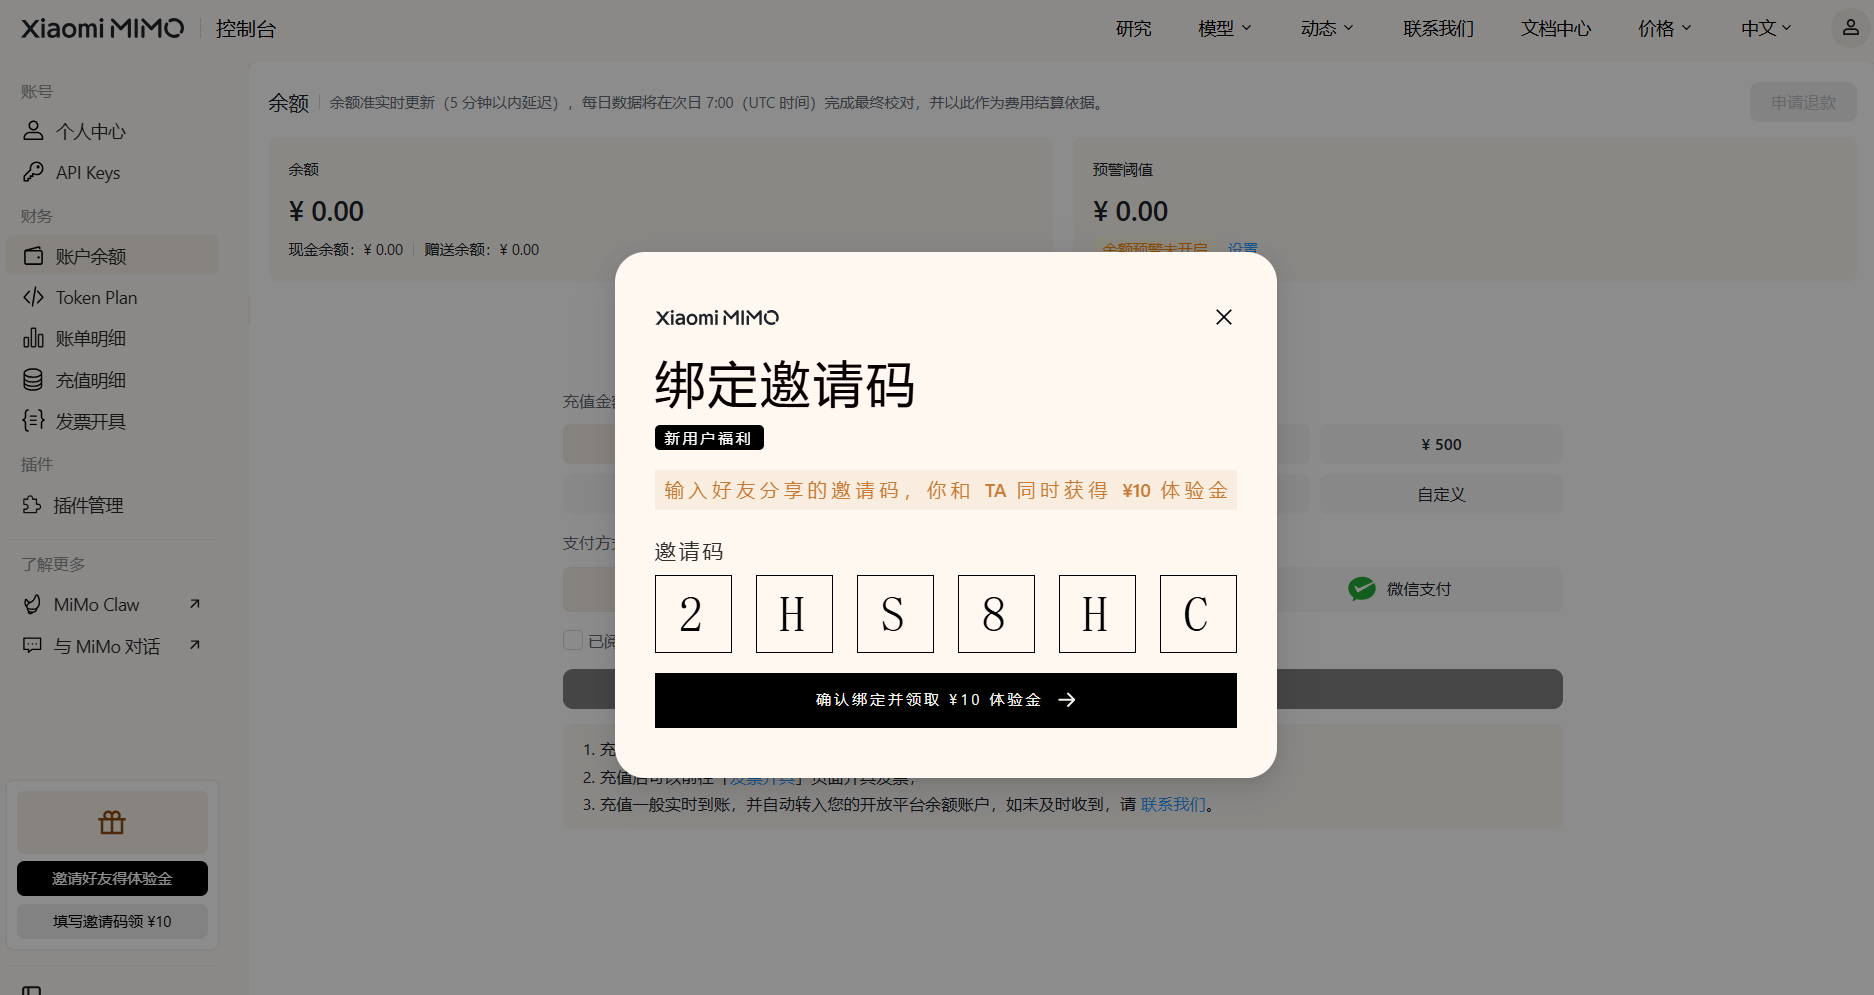Select the fourth invite code box with 8
The height and width of the screenshot is (995, 1874).
coord(996,614)
